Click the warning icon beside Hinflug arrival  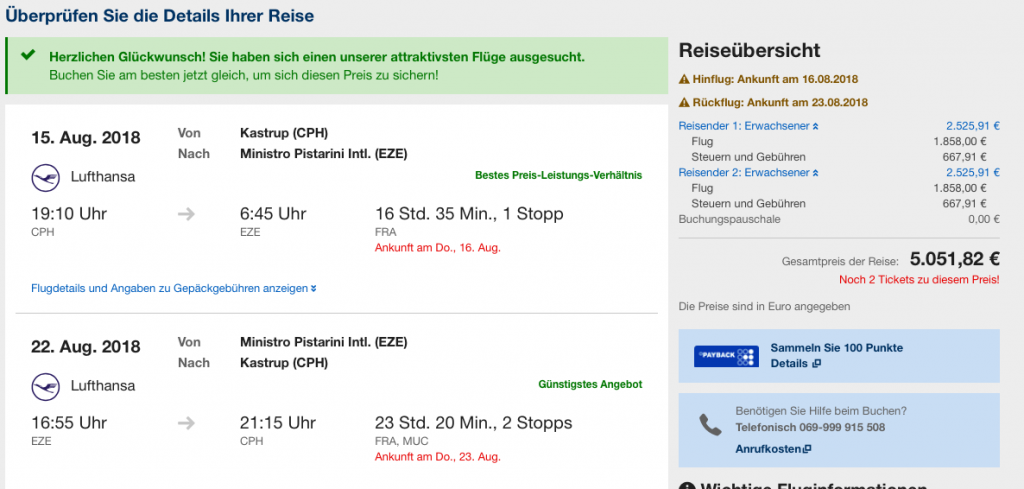[684, 79]
